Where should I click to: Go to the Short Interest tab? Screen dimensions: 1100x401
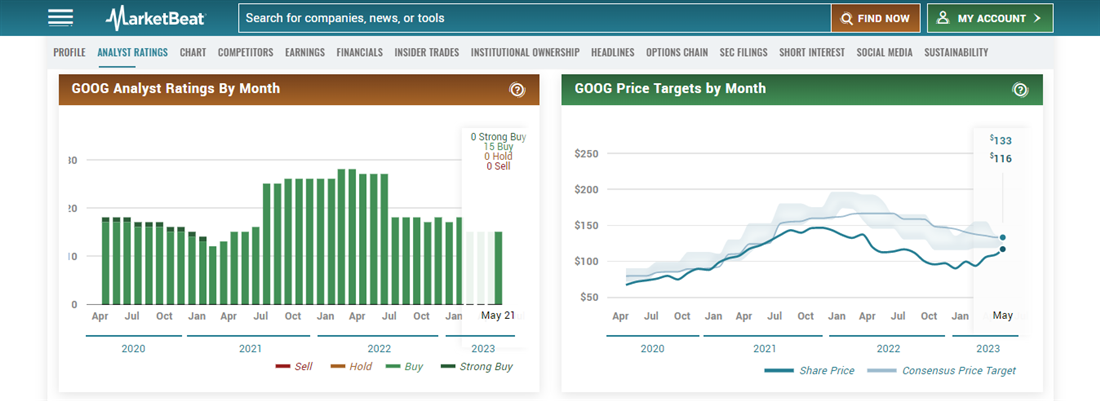click(812, 52)
